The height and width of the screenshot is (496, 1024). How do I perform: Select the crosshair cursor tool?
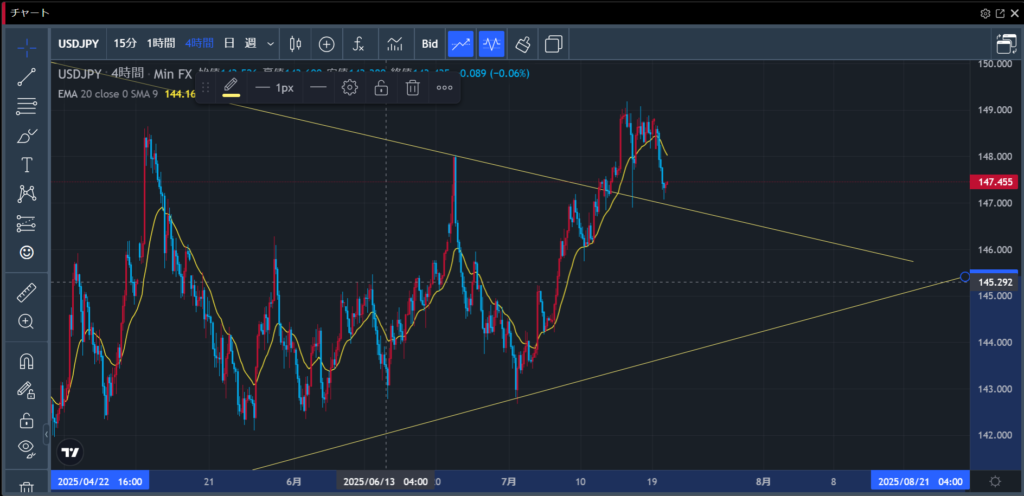tap(26, 48)
